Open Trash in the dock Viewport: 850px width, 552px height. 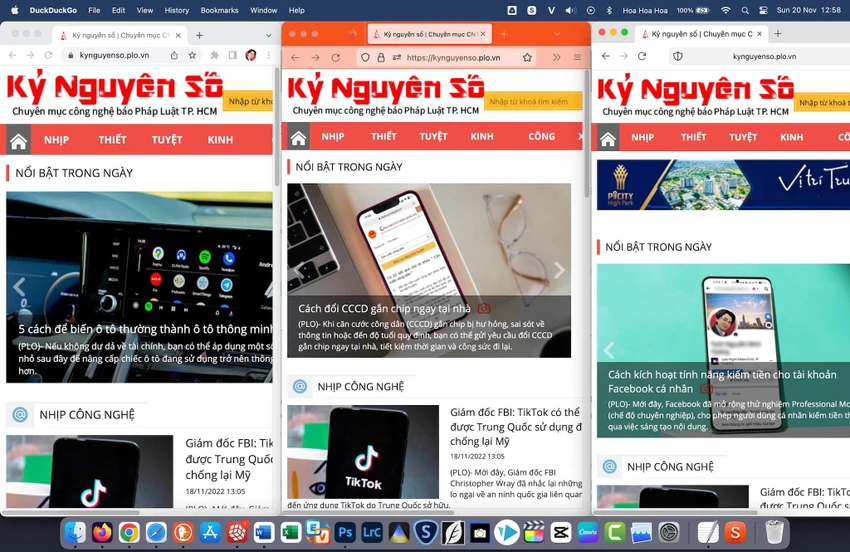[774, 532]
